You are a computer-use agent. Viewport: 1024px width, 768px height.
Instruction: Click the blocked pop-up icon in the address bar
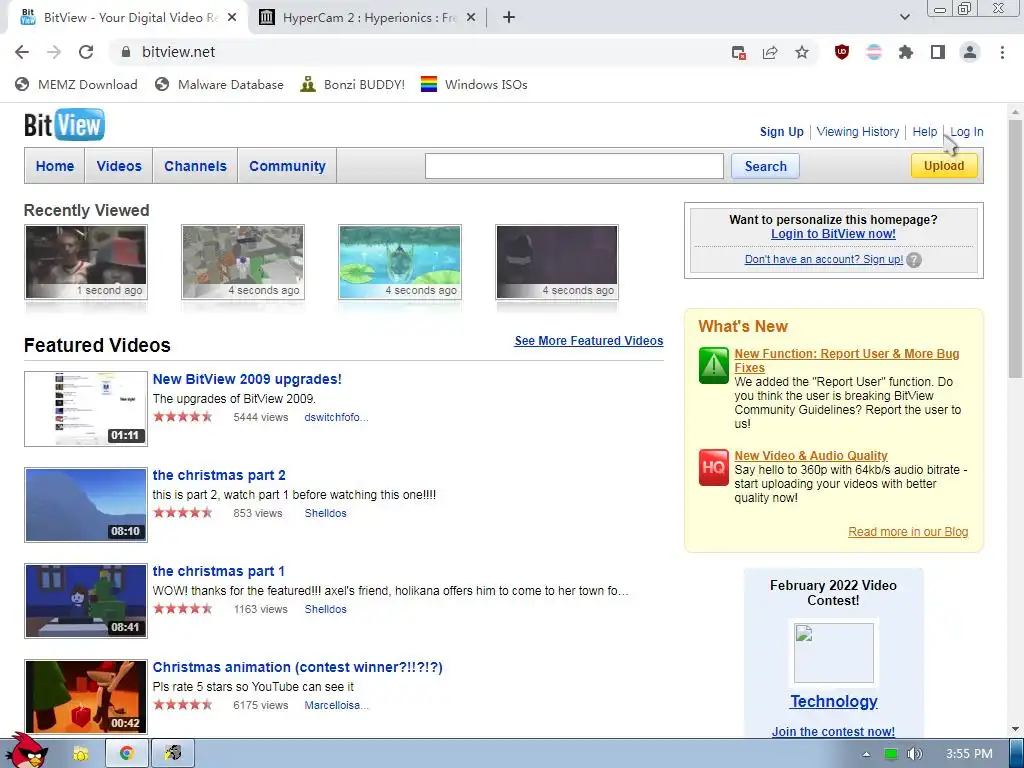[739, 52]
